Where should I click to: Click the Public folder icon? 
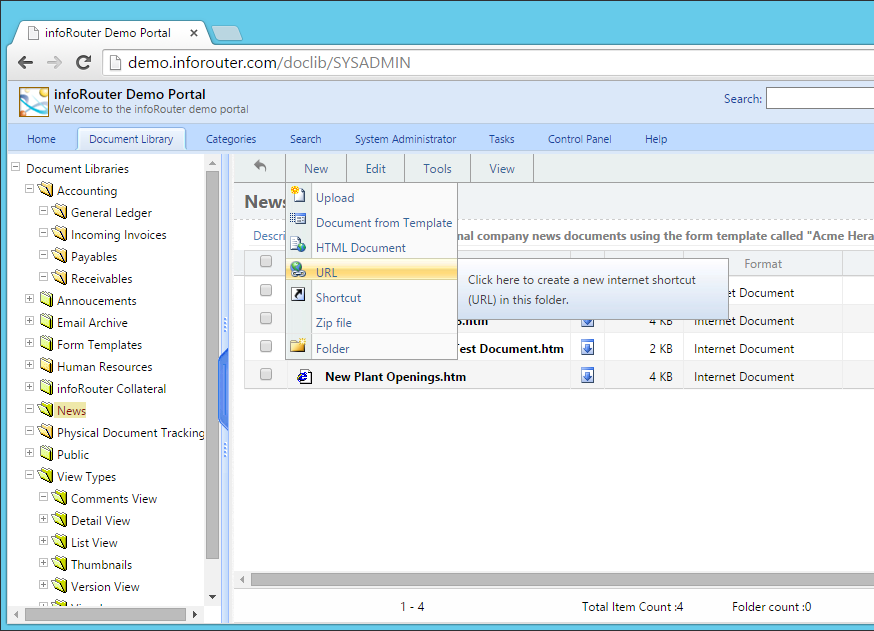pos(47,453)
